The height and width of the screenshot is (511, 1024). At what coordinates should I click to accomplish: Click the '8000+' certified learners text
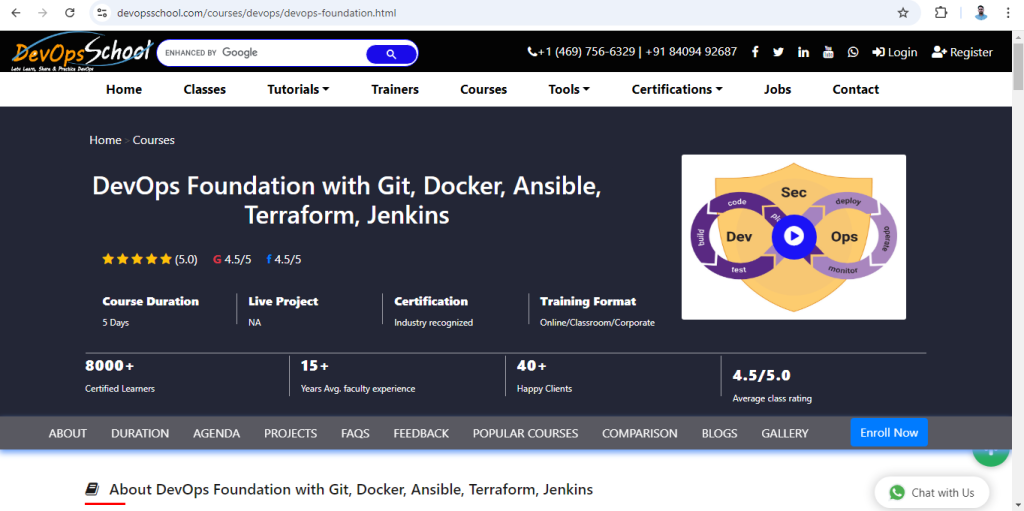[x=109, y=366]
